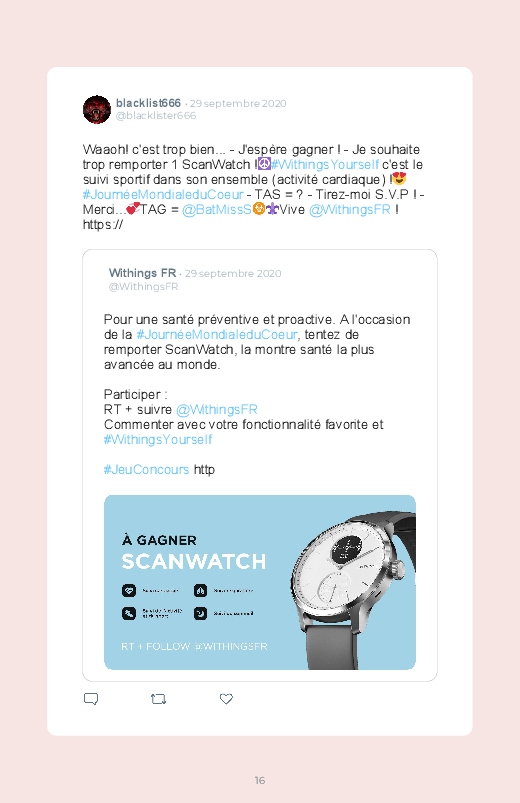Open #JournéeMondialeduCoeur hashtag in quoted tweet
The image size is (520, 803).
click(217, 335)
